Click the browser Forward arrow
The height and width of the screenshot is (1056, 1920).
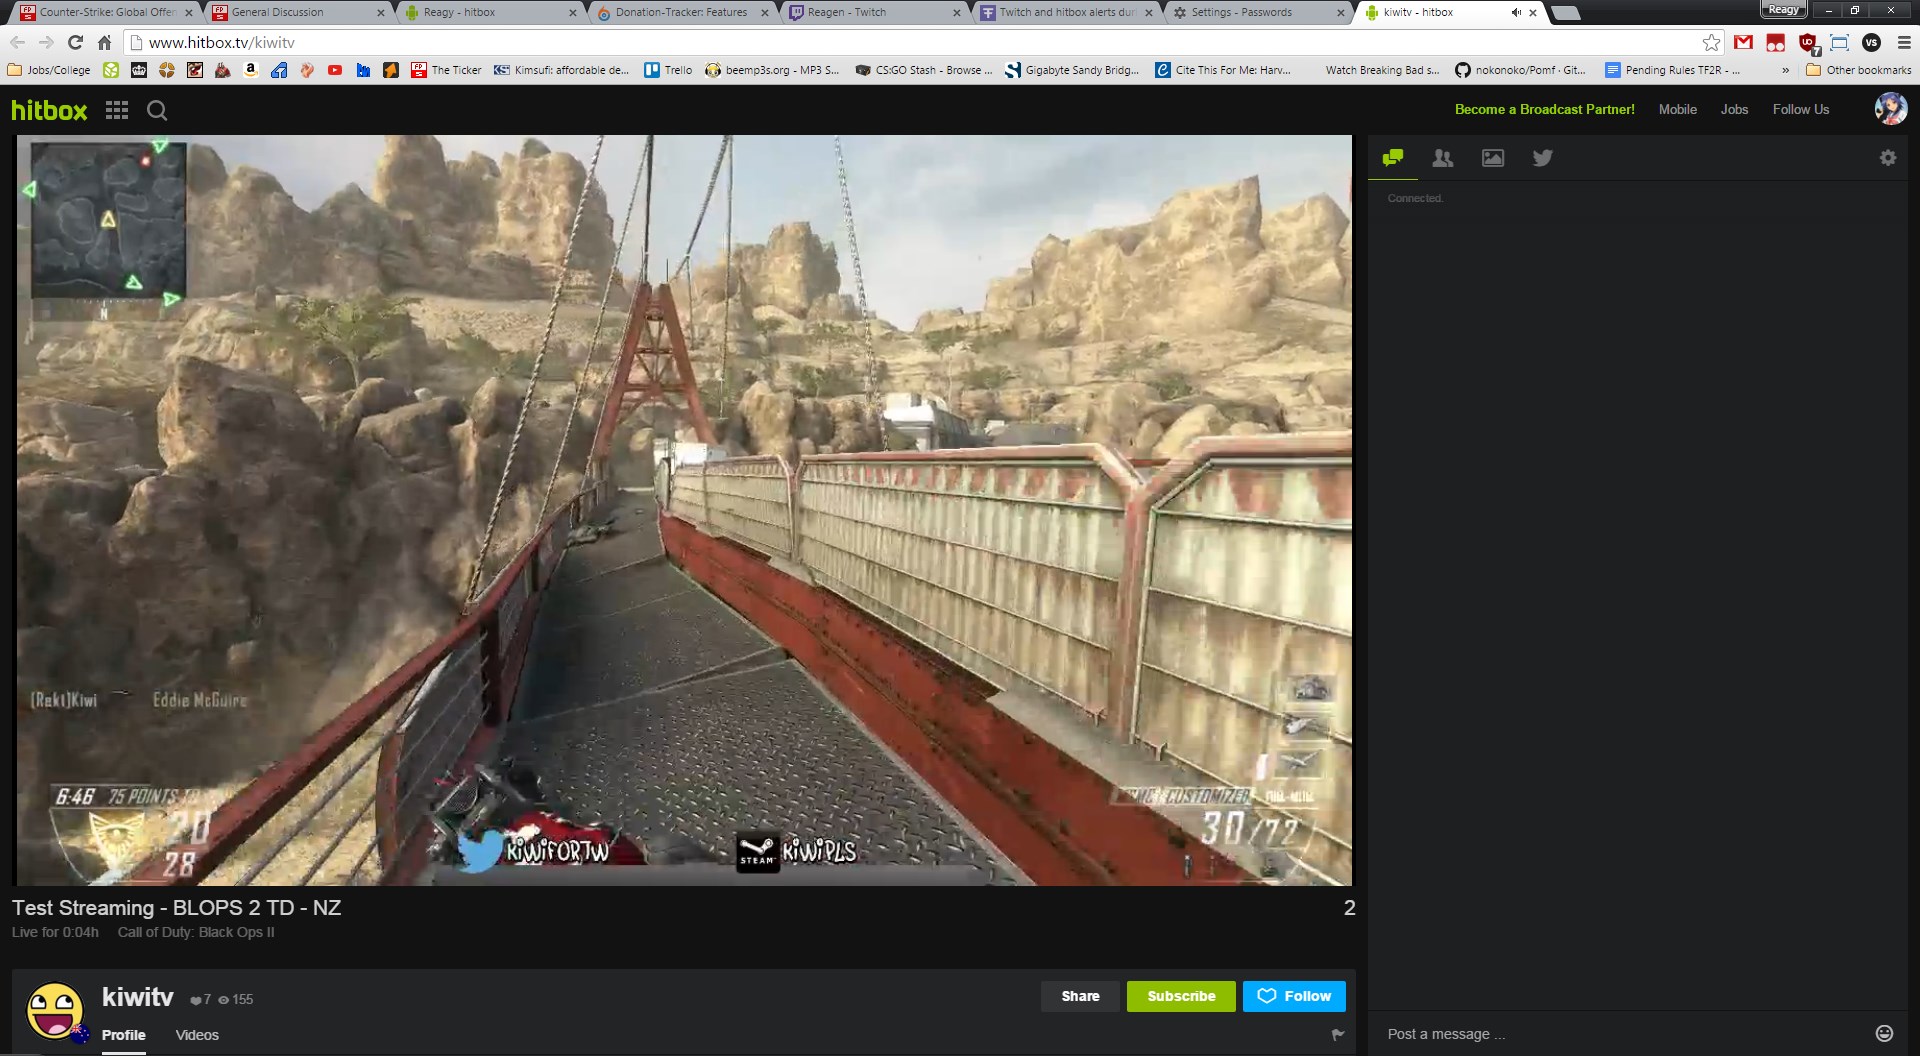click(x=46, y=42)
